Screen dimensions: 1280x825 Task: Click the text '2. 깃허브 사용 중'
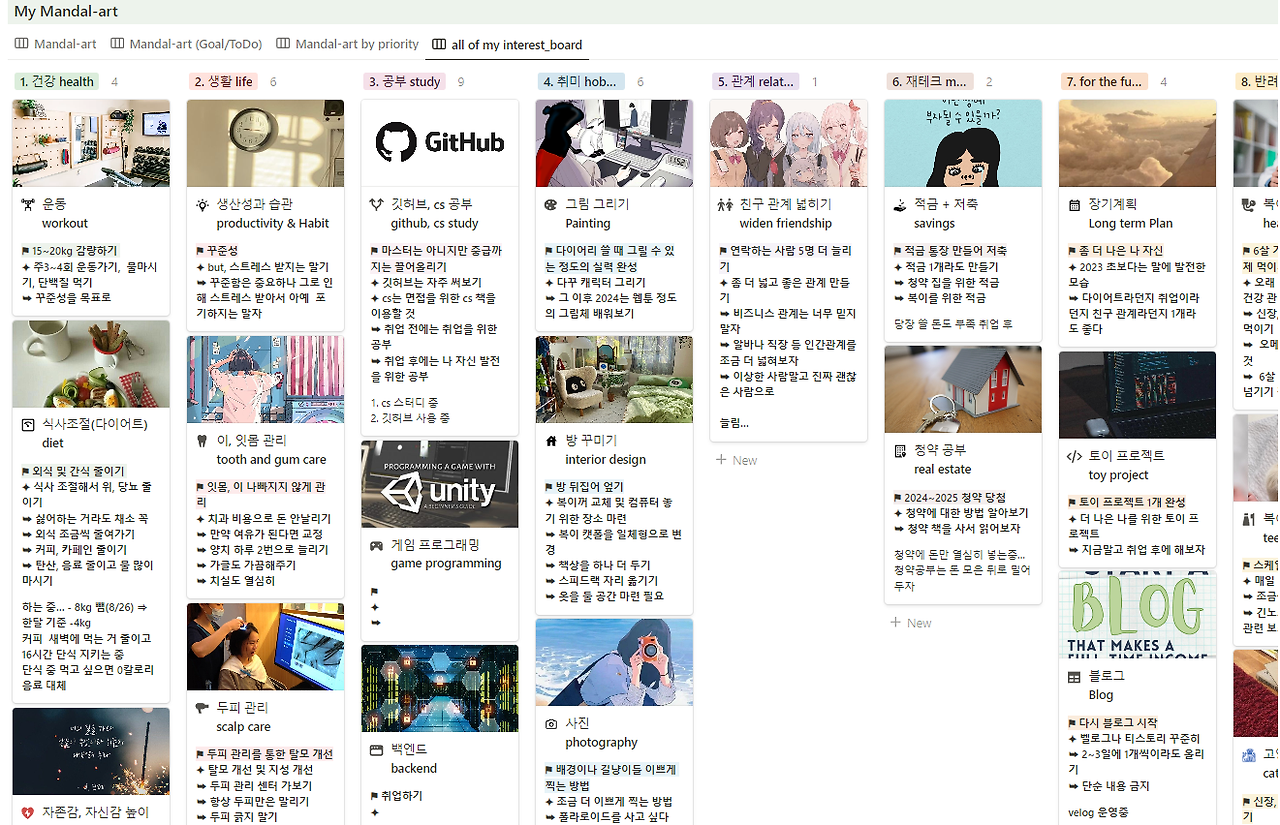coord(410,418)
